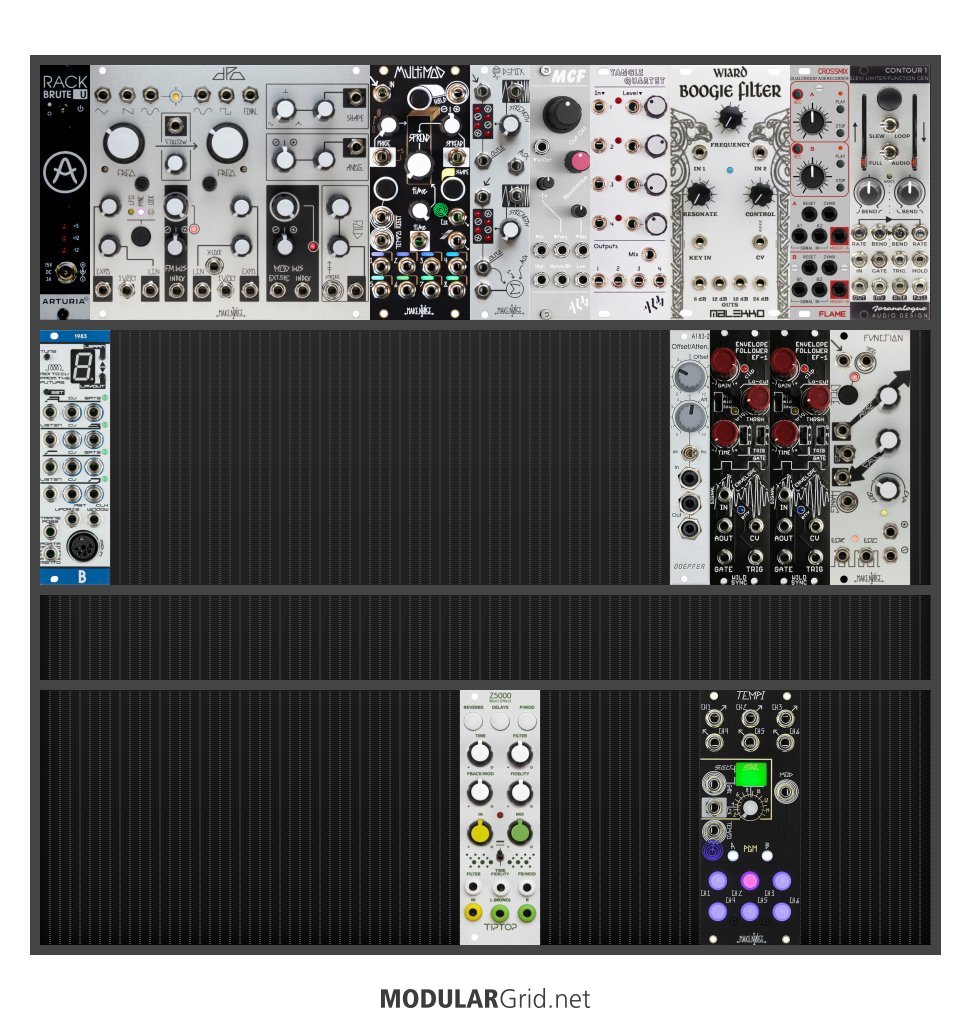Click the Boogie Filter IN 1 jack
The width and height of the screenshot is (971, 1020).
699,152
